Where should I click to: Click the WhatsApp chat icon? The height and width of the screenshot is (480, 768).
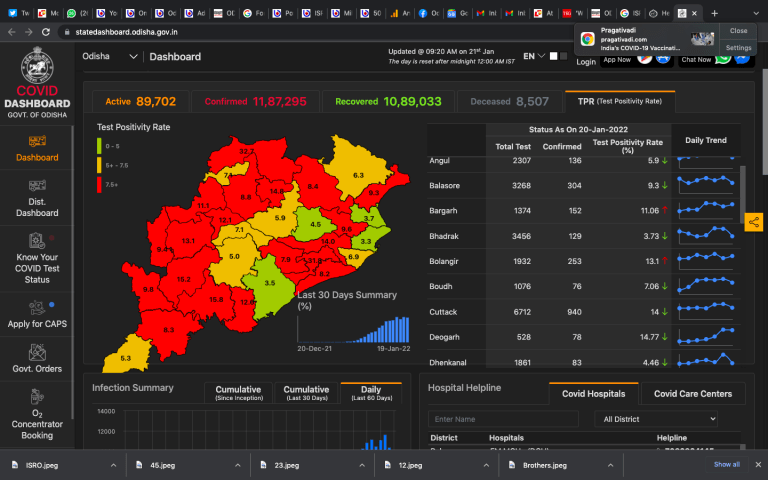[723, 58]
